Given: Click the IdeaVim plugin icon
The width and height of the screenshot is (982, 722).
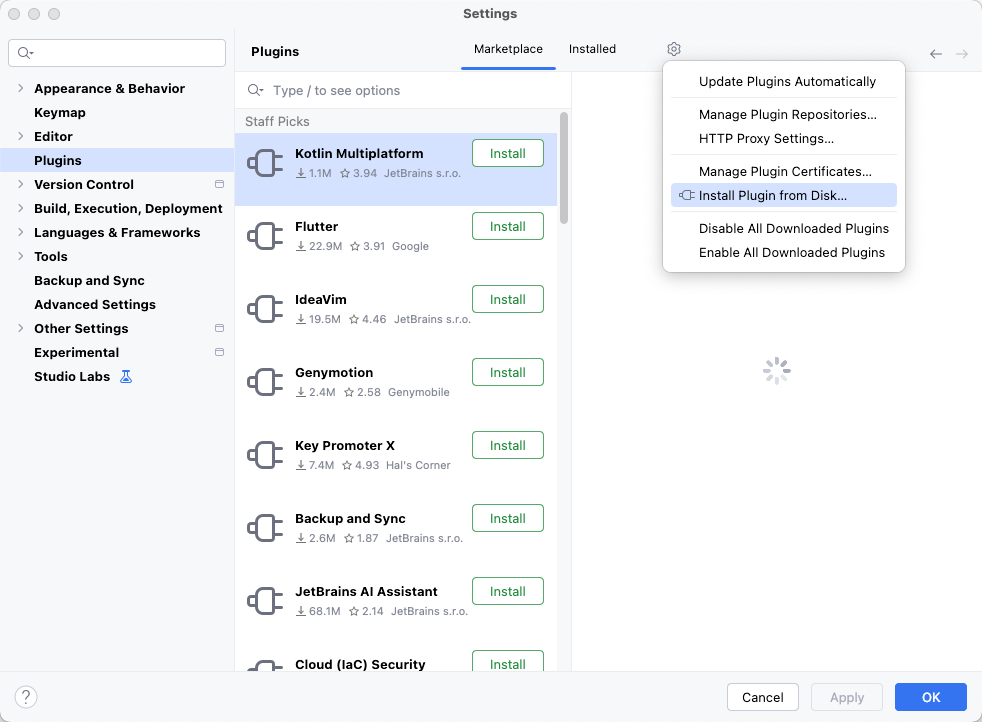Looking at the screenshot, I should pyautogui.click(x=265, y=309).
